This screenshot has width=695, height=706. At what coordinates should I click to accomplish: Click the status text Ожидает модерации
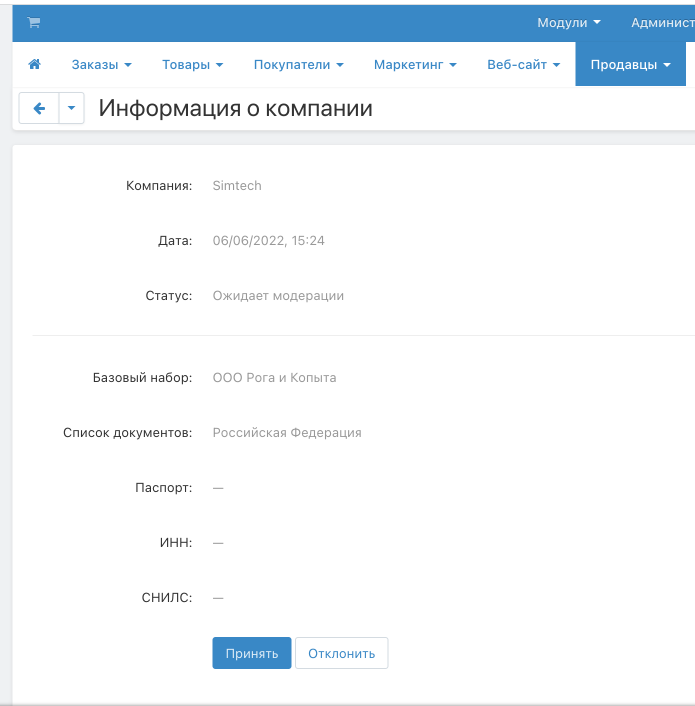pyautogui.click(x=278, y=296)
